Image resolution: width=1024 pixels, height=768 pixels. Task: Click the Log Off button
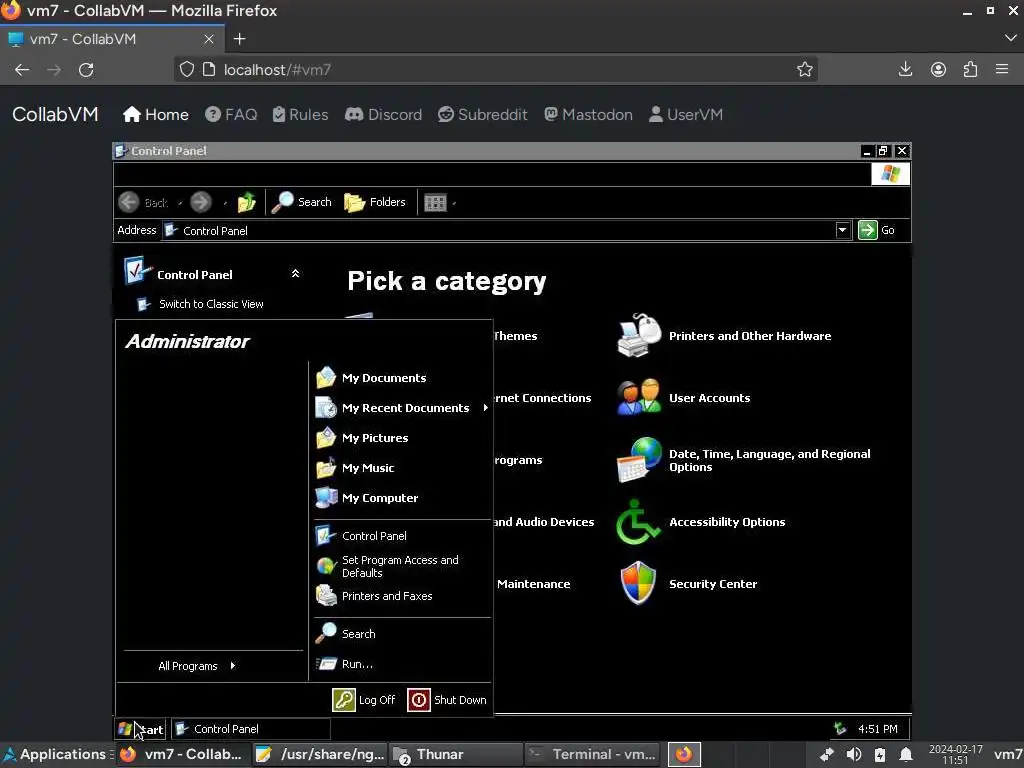(x=364, y=699)
